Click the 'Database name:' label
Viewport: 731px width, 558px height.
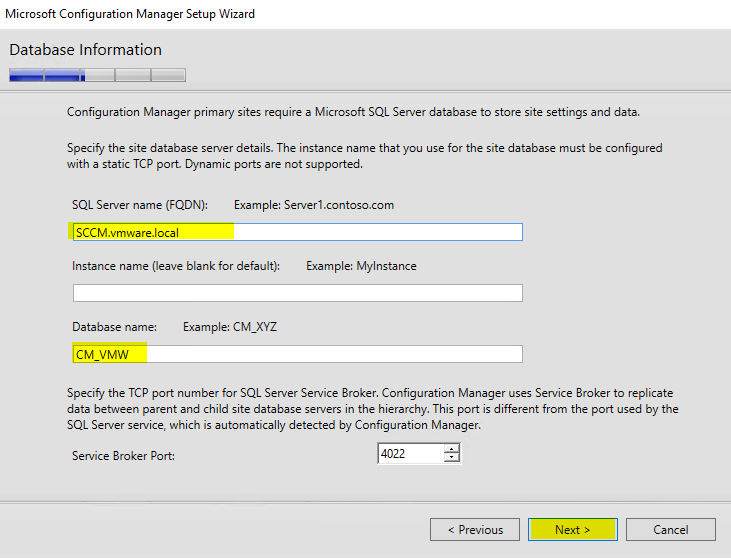pos(115,327)
